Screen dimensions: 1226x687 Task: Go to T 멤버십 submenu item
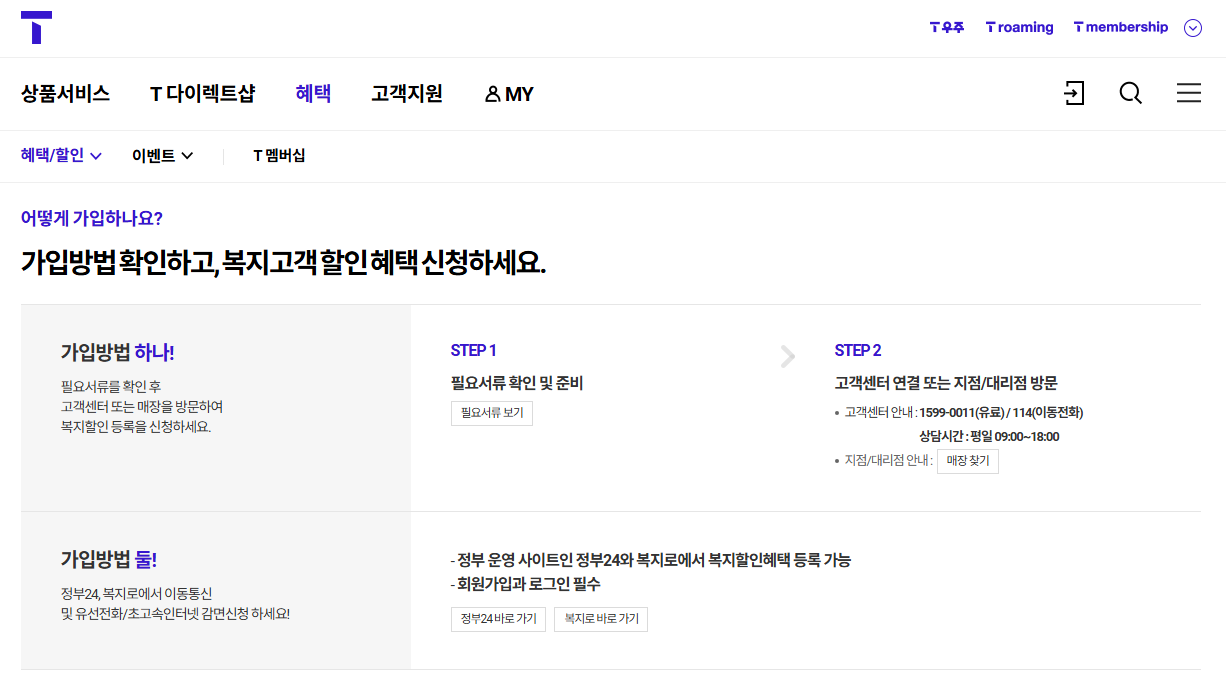(x=279, y=156)
